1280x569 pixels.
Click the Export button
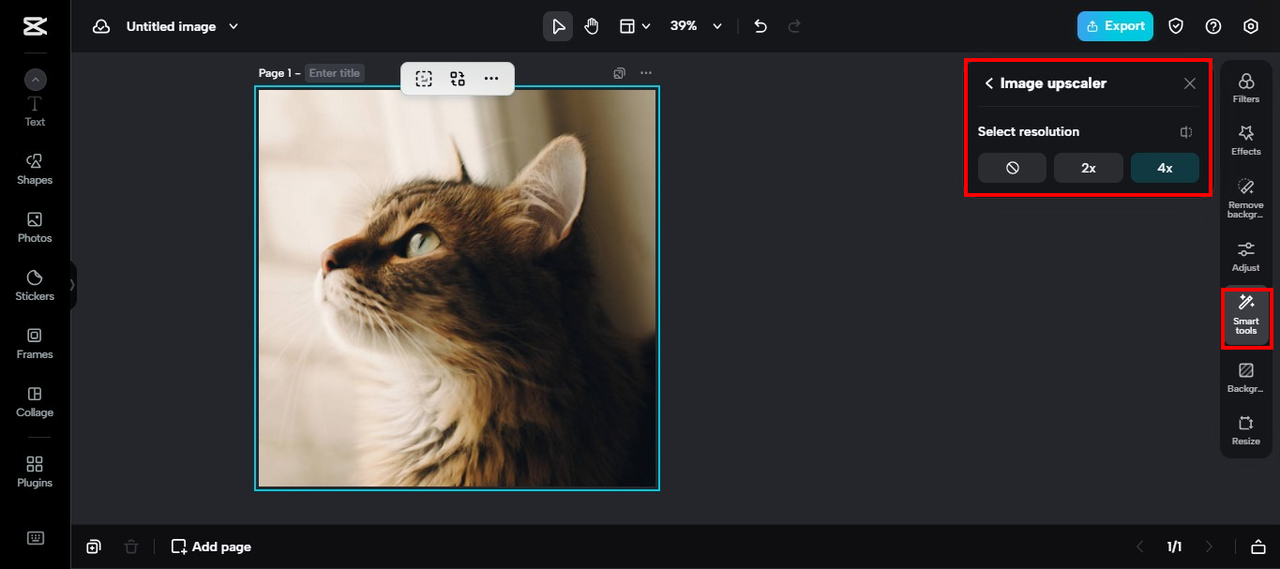pos(1115,26)
